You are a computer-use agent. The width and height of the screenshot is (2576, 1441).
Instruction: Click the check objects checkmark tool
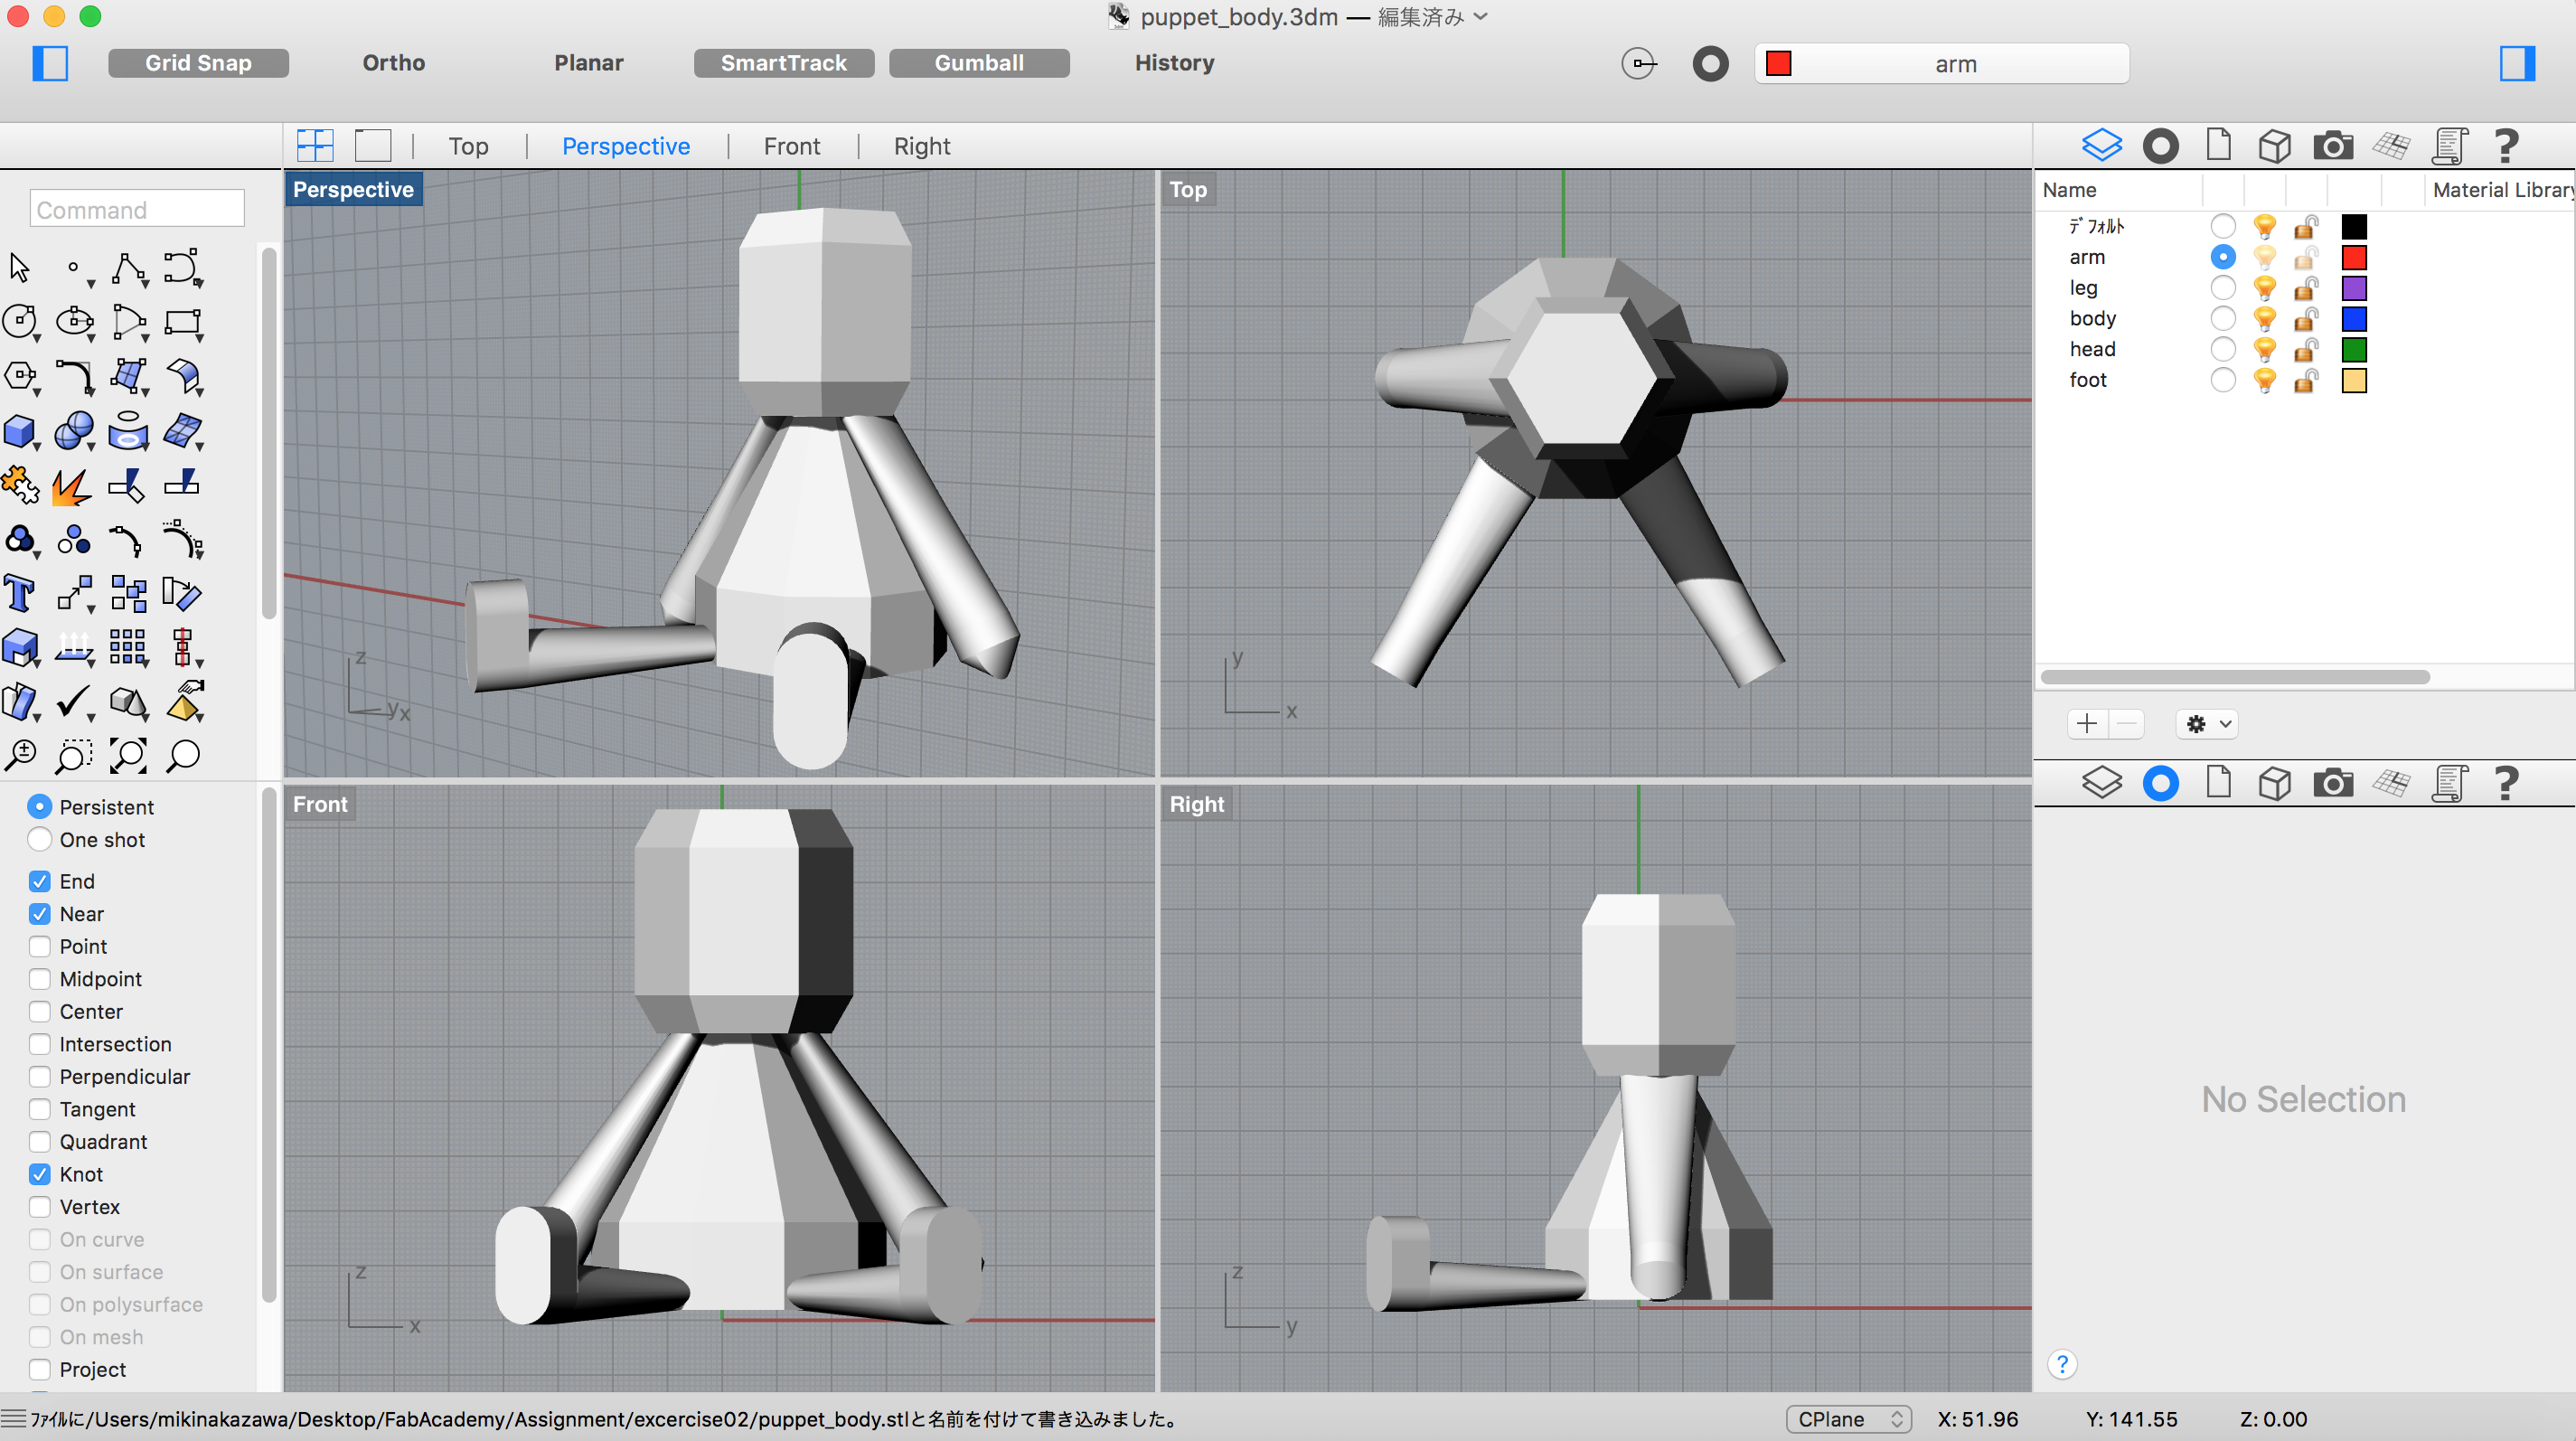74,702
